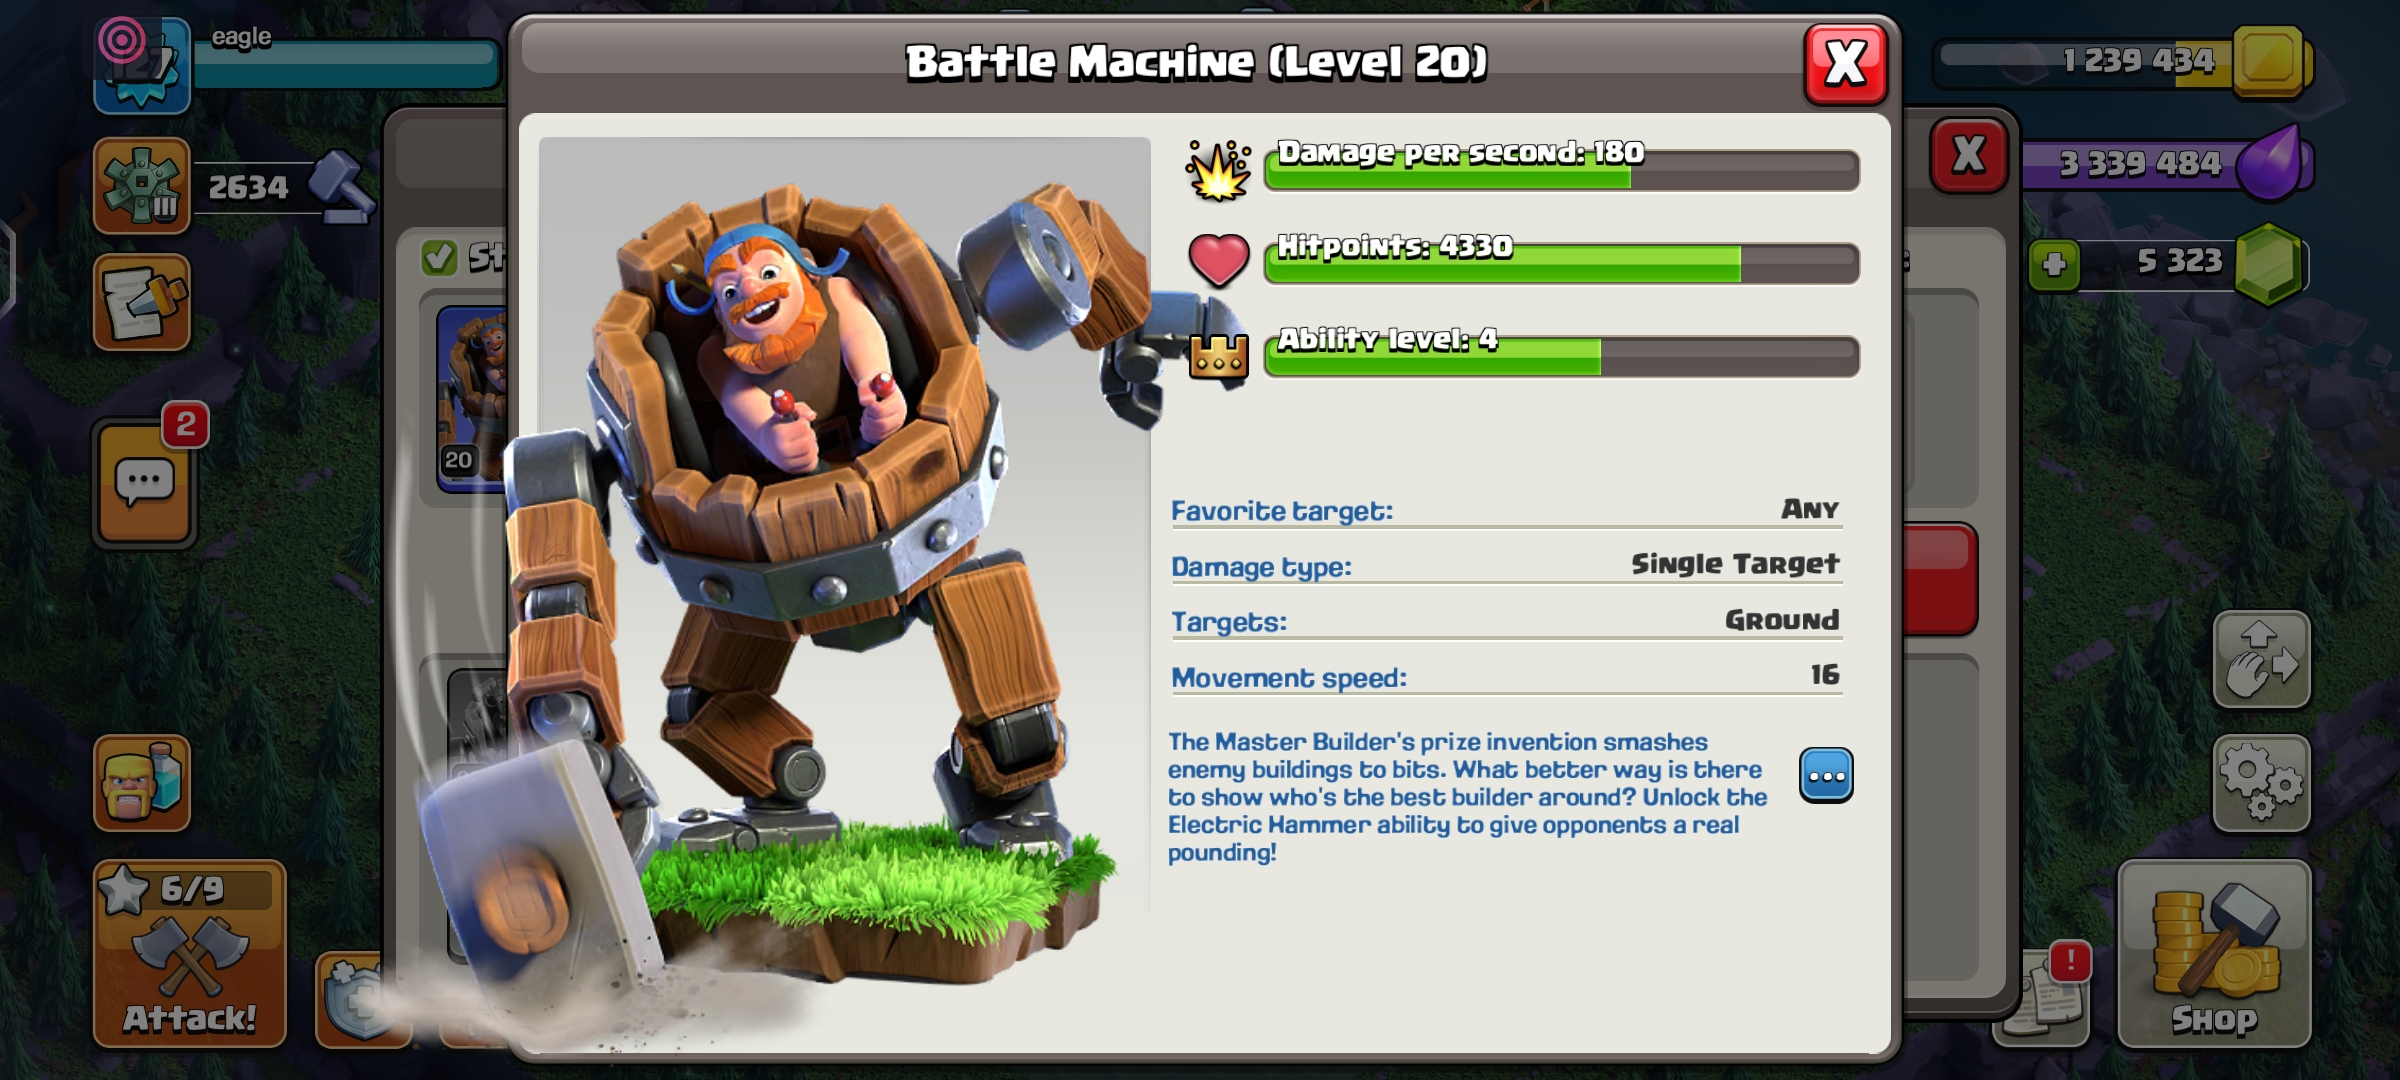Viewport: 2400px width, 1080px height.
Task: Open the scroll and potion icon
Action: click(142, 302)
